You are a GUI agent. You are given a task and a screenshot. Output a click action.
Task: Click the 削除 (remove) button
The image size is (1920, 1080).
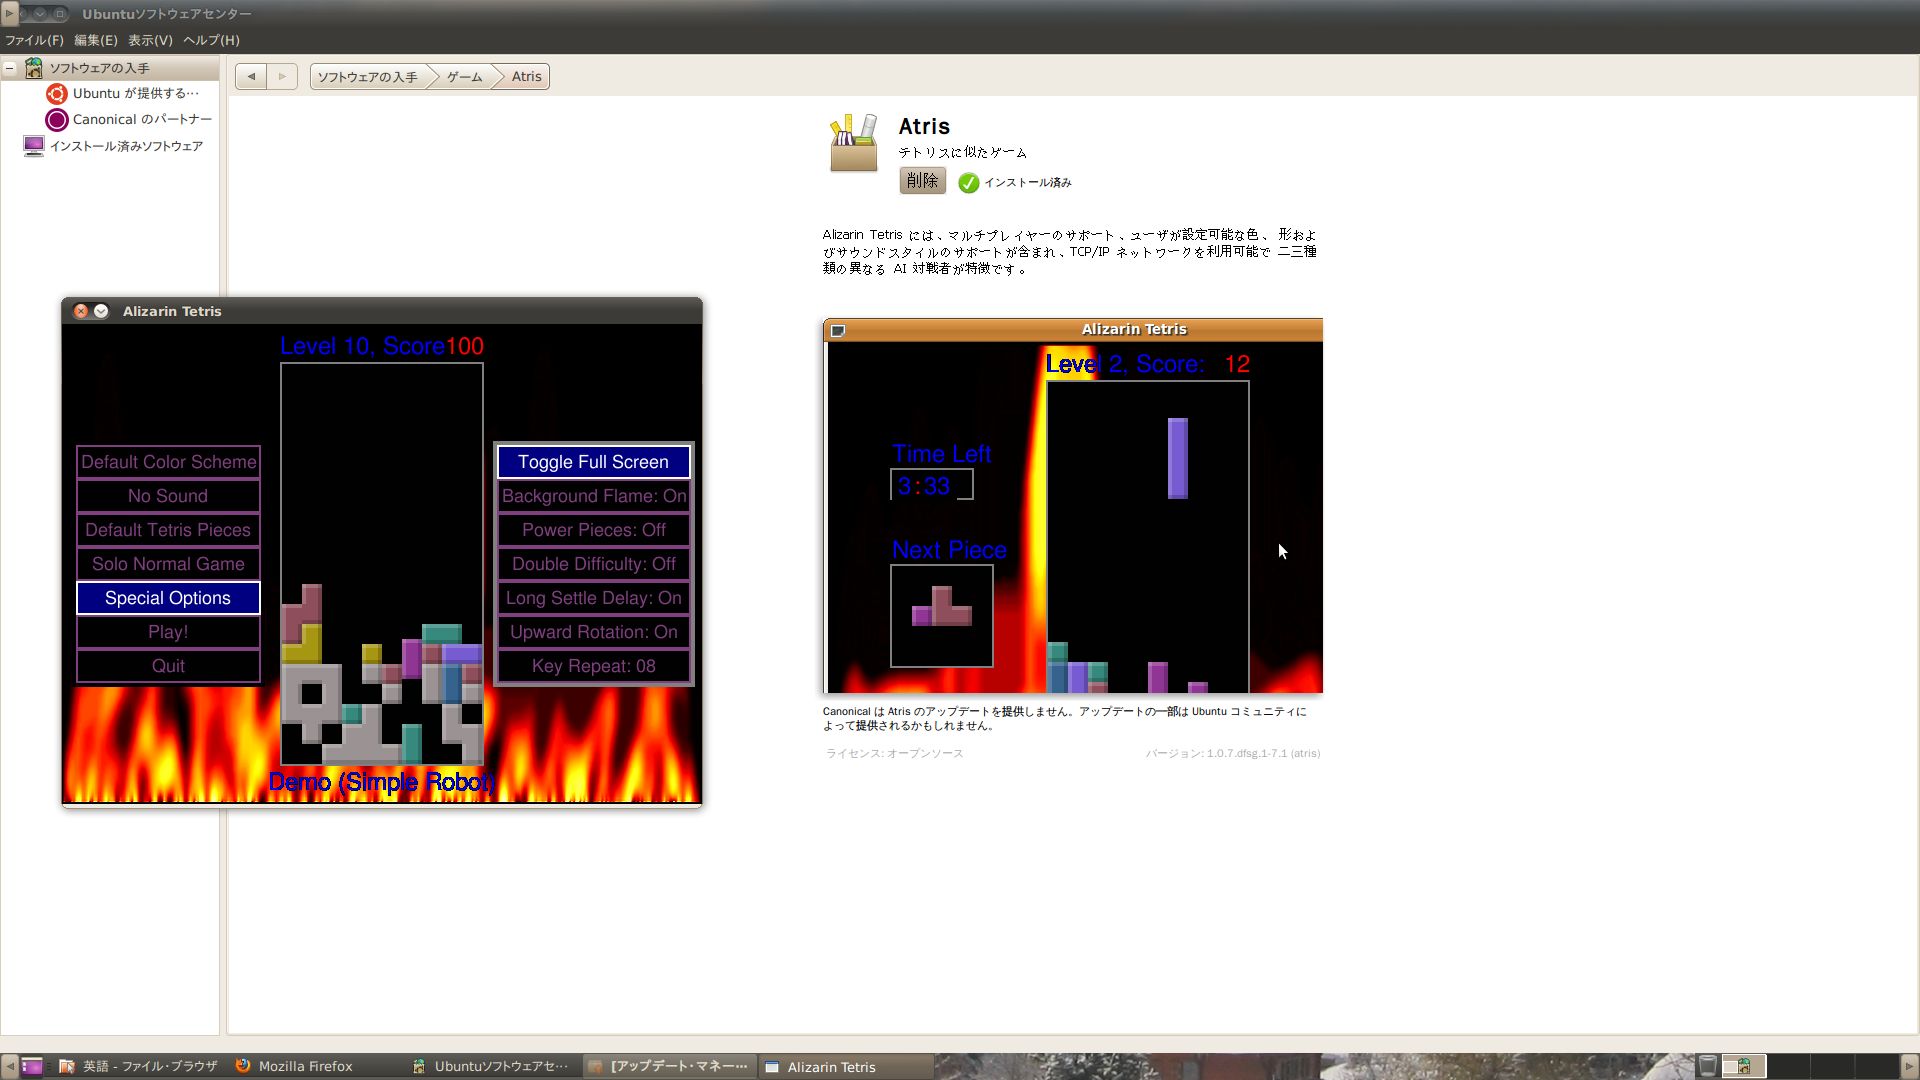[922, 181]
